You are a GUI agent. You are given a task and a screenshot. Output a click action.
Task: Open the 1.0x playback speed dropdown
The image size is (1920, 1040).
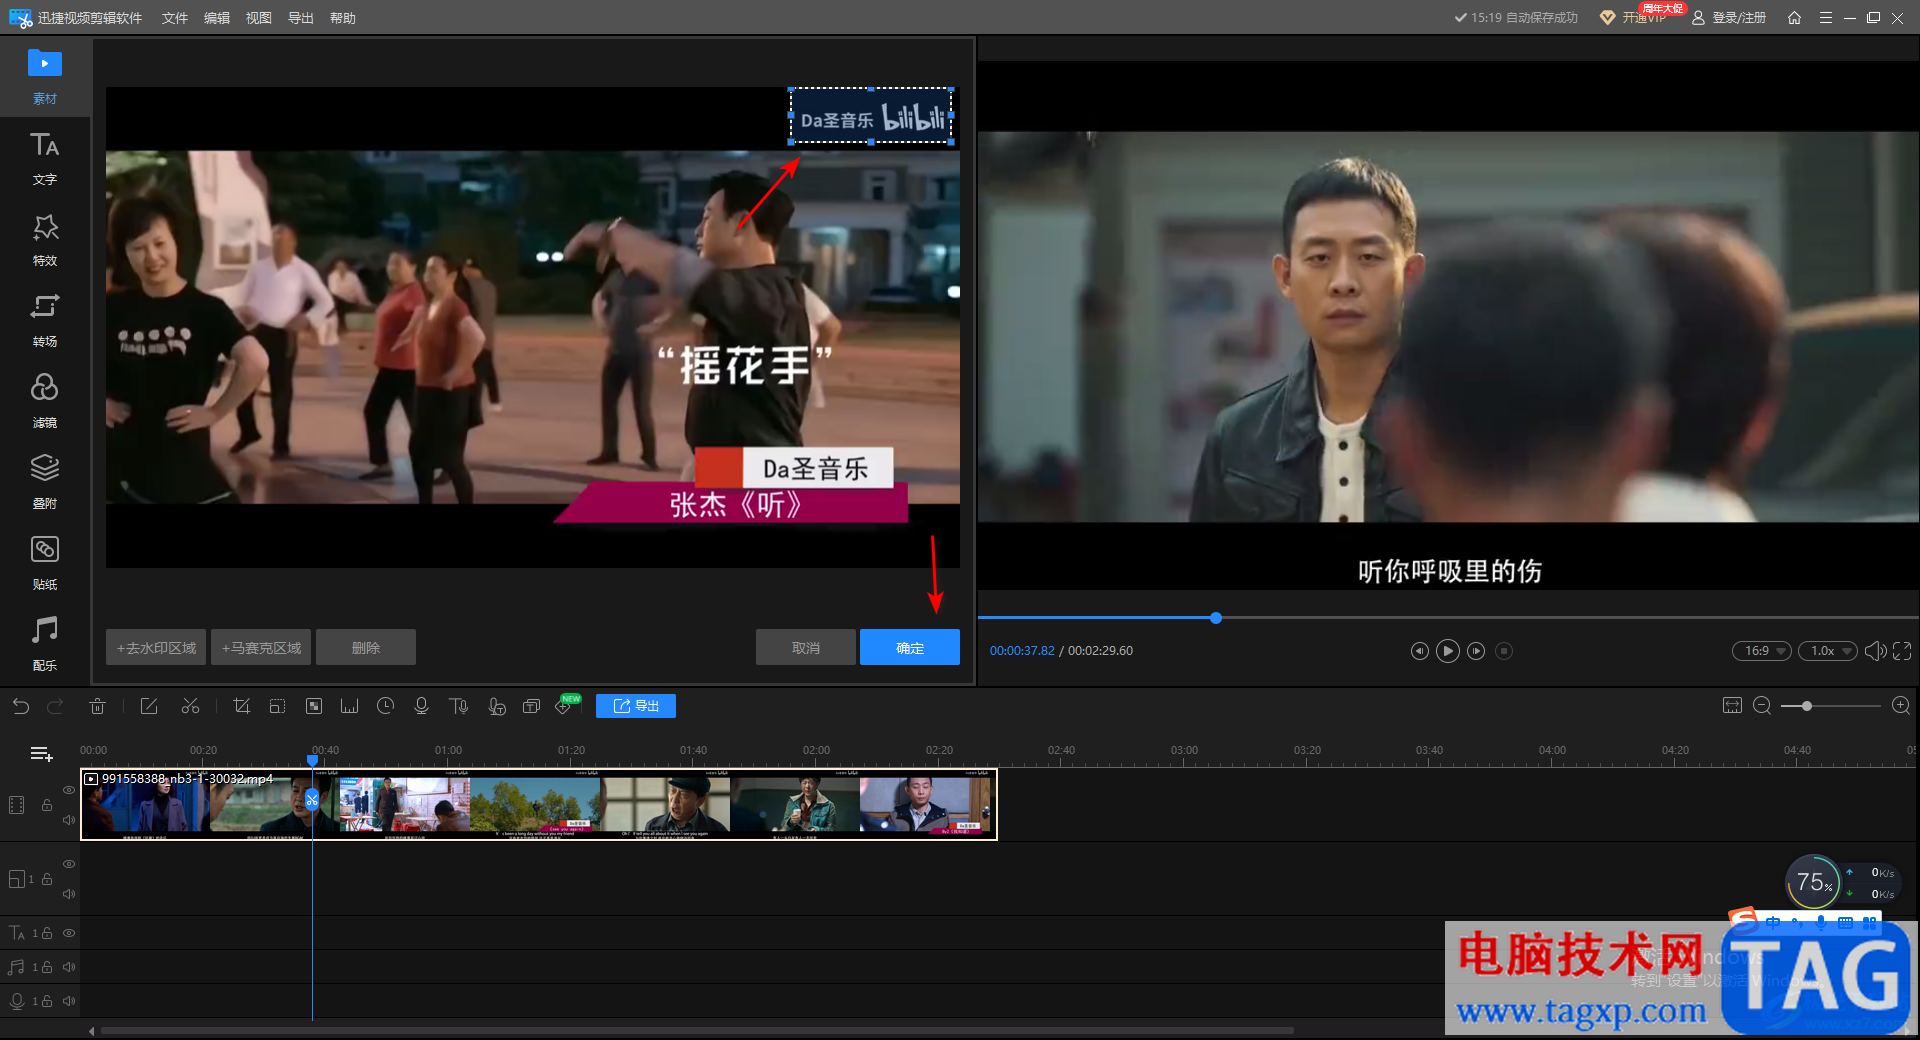pyautogui.click(x=1828, y=651)
